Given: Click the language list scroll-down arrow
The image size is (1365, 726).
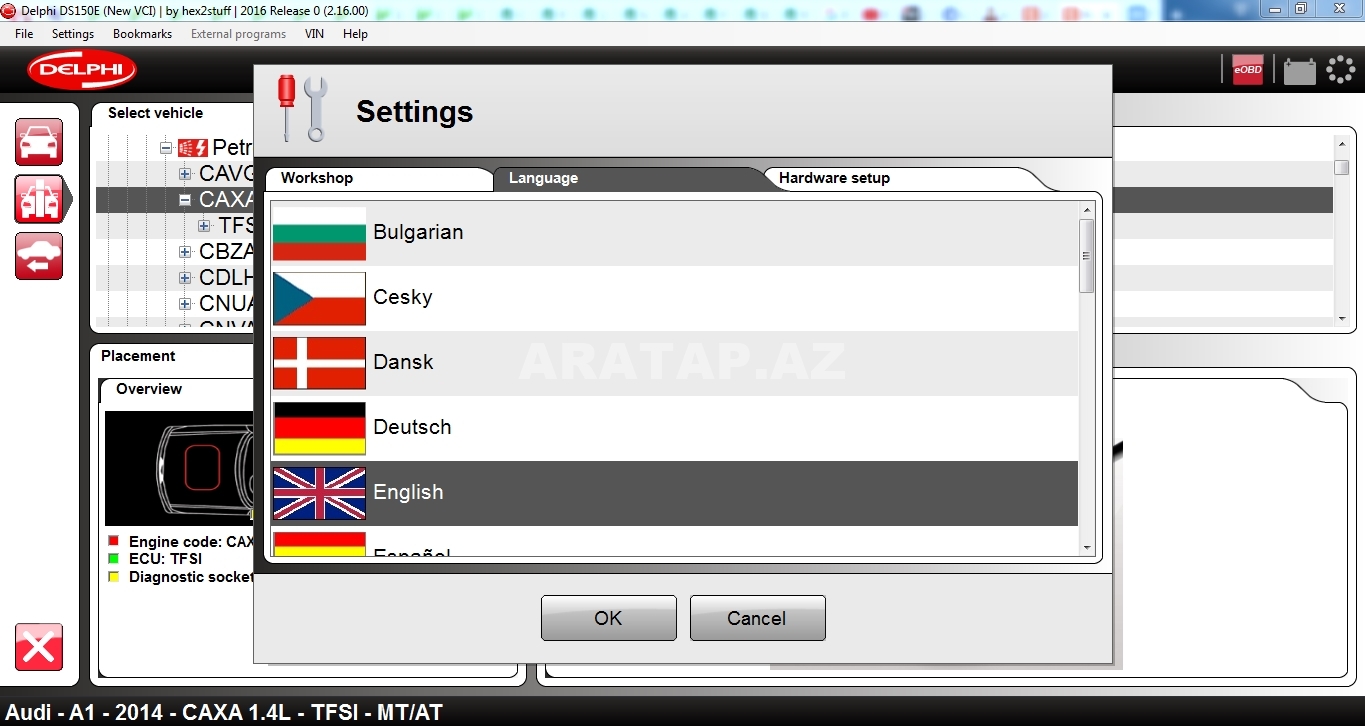Looking at the screenshot, I should (1087, 547).
